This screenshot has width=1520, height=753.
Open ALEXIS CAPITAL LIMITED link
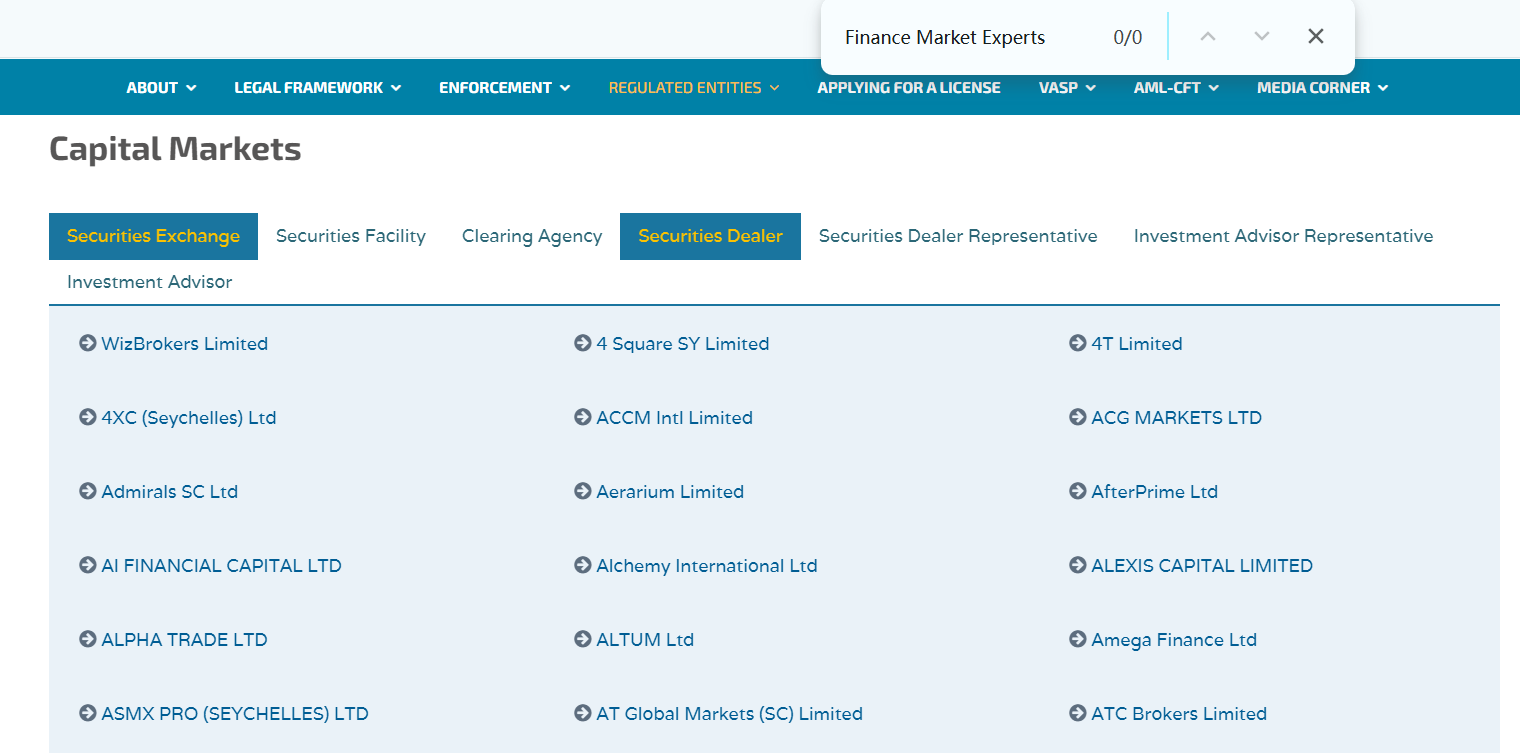(1202, 565)
